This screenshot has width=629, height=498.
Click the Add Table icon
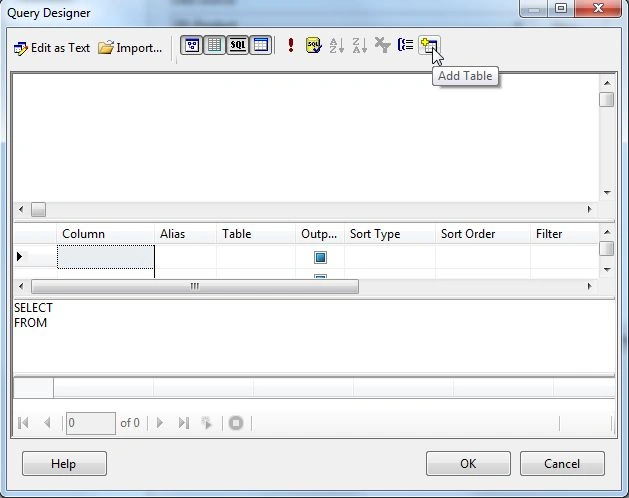click(429, 45)
